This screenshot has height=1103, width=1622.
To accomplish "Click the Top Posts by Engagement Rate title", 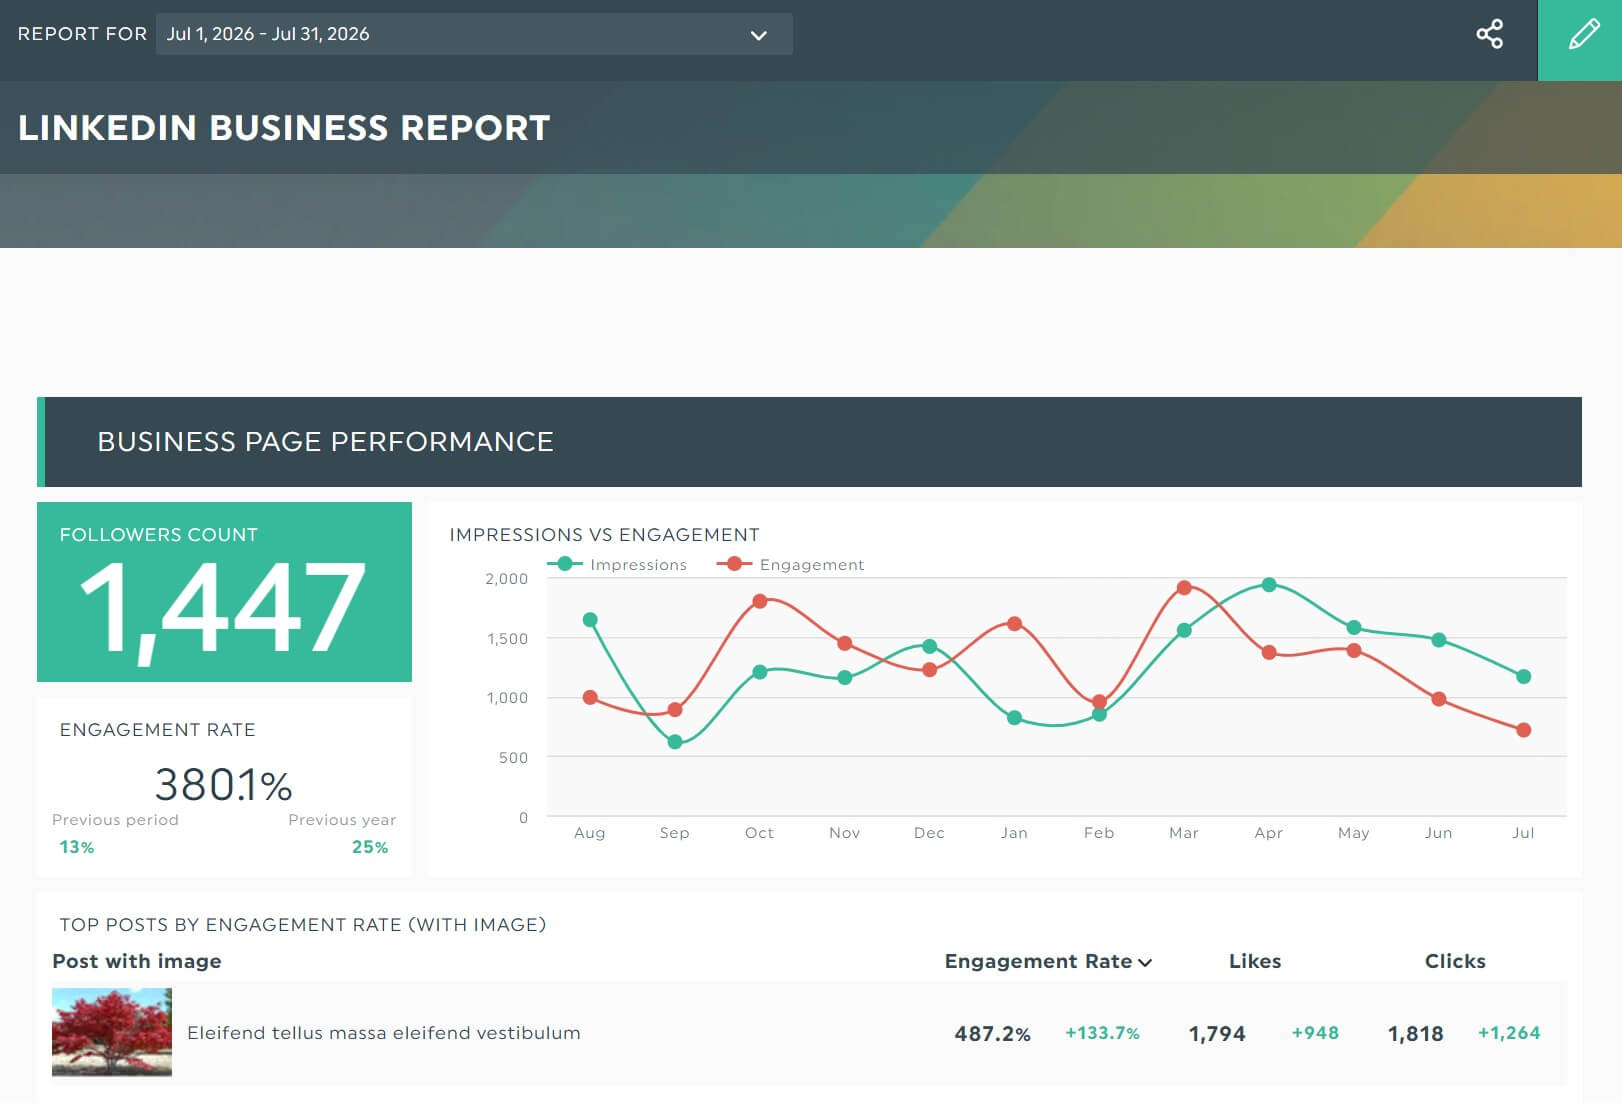I will point(303,925).
